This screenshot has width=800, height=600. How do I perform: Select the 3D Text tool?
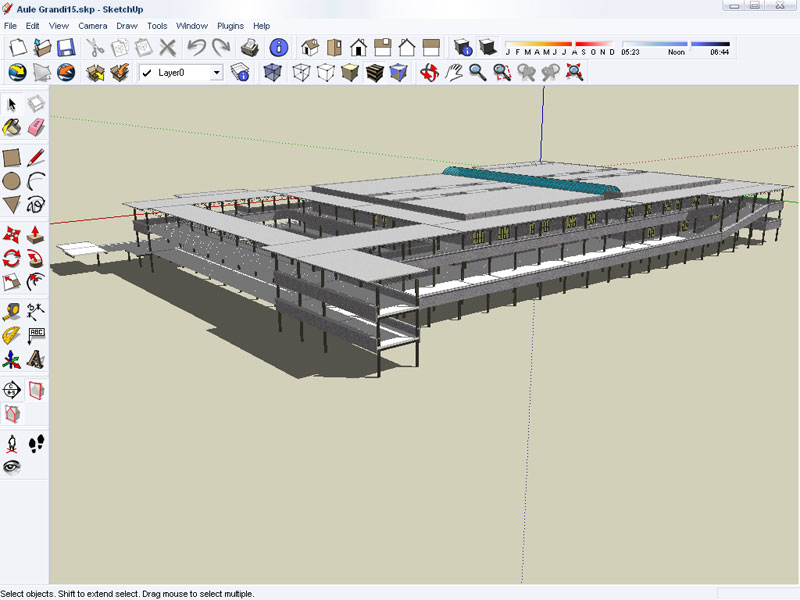click(x=36, y=359)
